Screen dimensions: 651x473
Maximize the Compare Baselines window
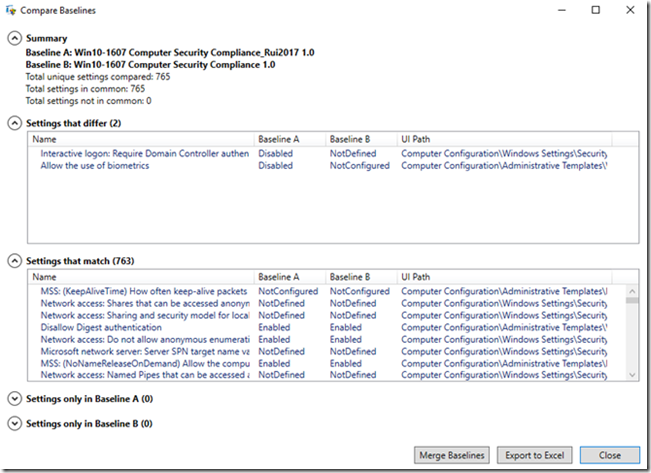[x=596, y=10]
